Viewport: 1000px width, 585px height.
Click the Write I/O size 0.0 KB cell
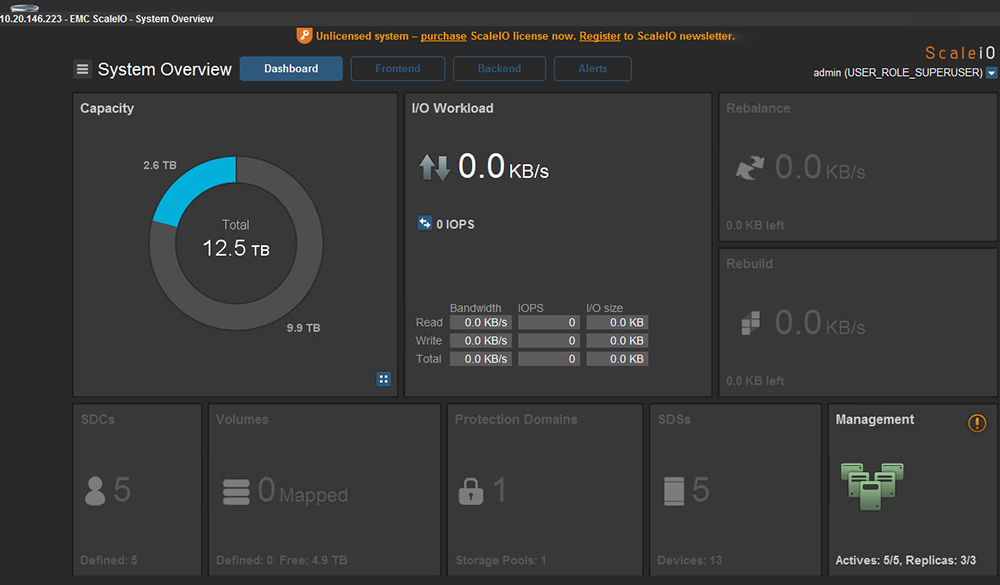click(x=617, y=341)
